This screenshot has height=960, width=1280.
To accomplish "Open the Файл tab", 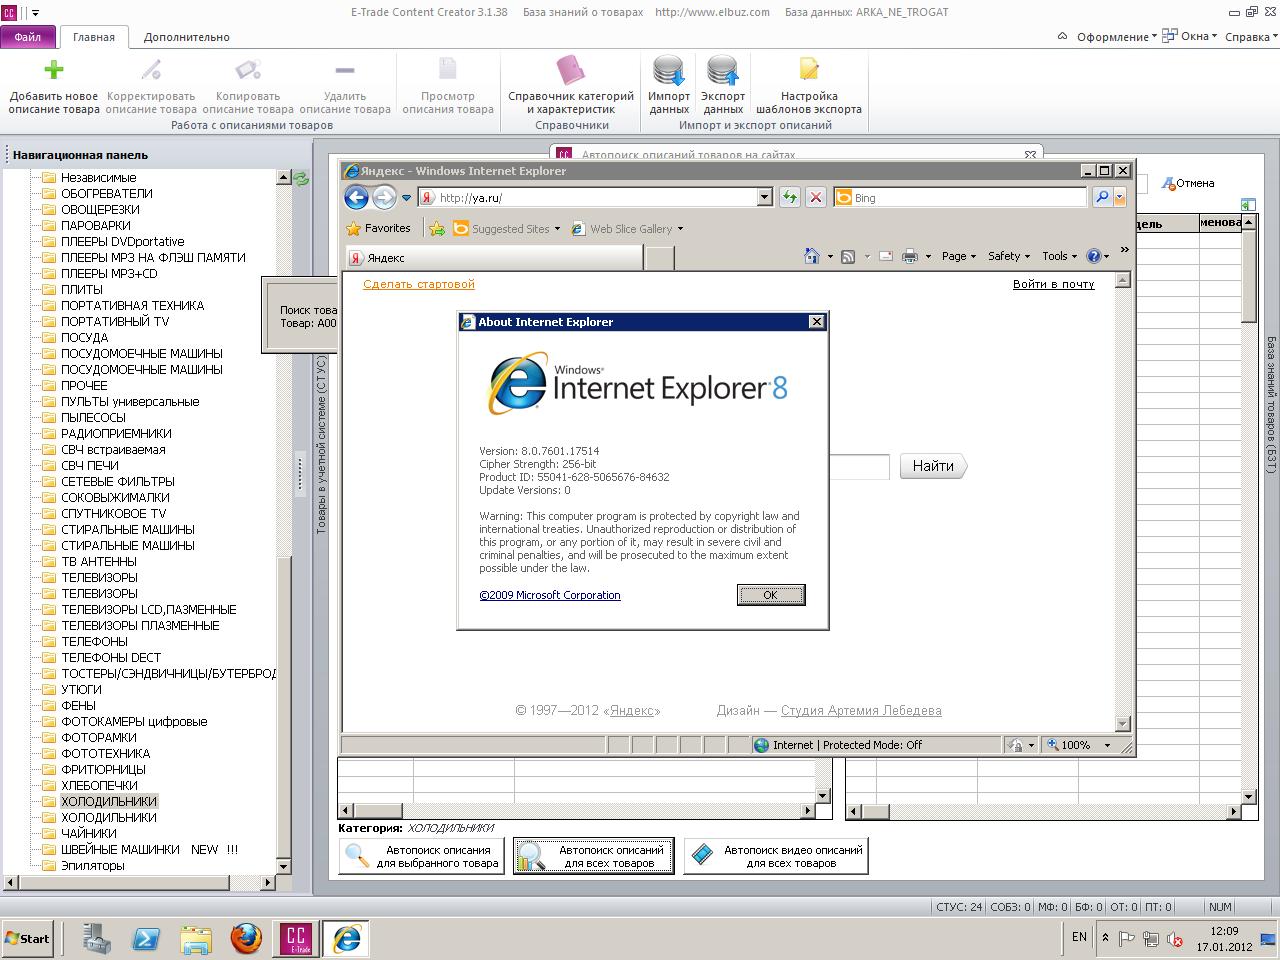I will pos(28,37).
